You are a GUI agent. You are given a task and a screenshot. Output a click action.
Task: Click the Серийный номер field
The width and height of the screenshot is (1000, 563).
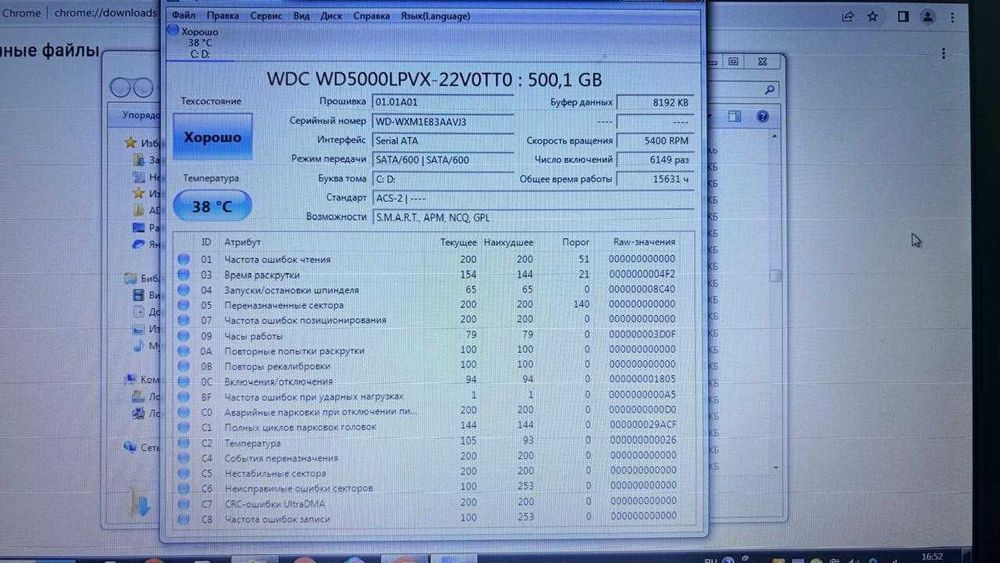coord(443,121)
